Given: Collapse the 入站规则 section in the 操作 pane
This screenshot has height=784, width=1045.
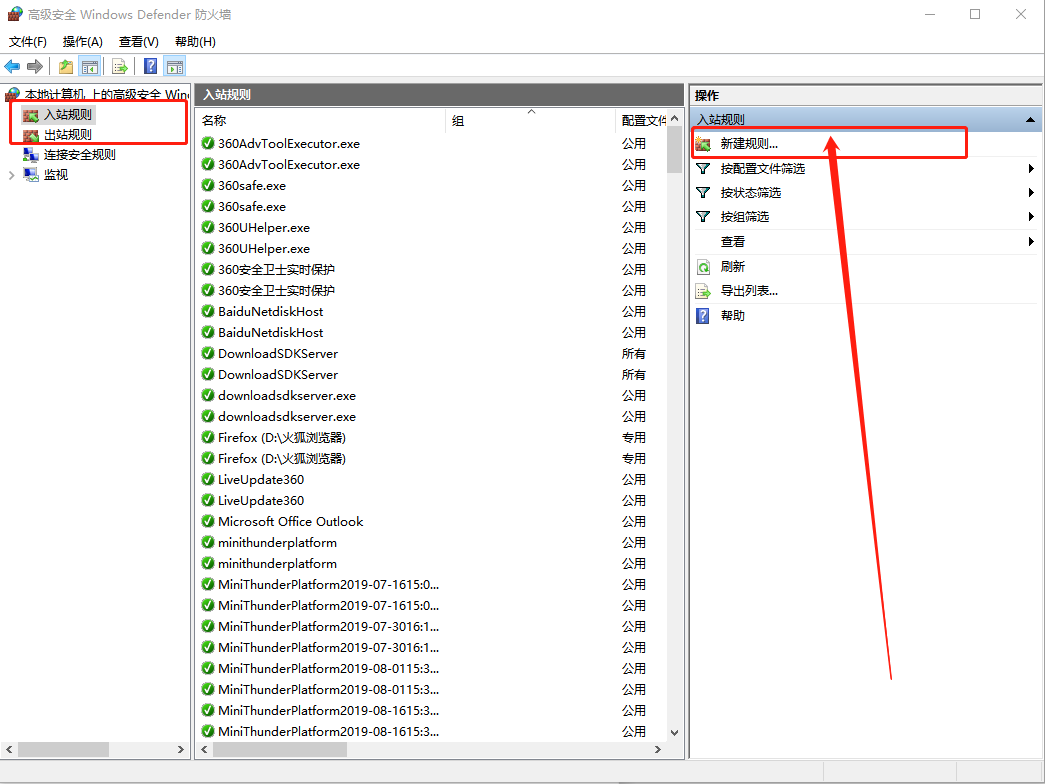Looking at the screenshot, I should pyautogui.click(x=1030, y=118).
